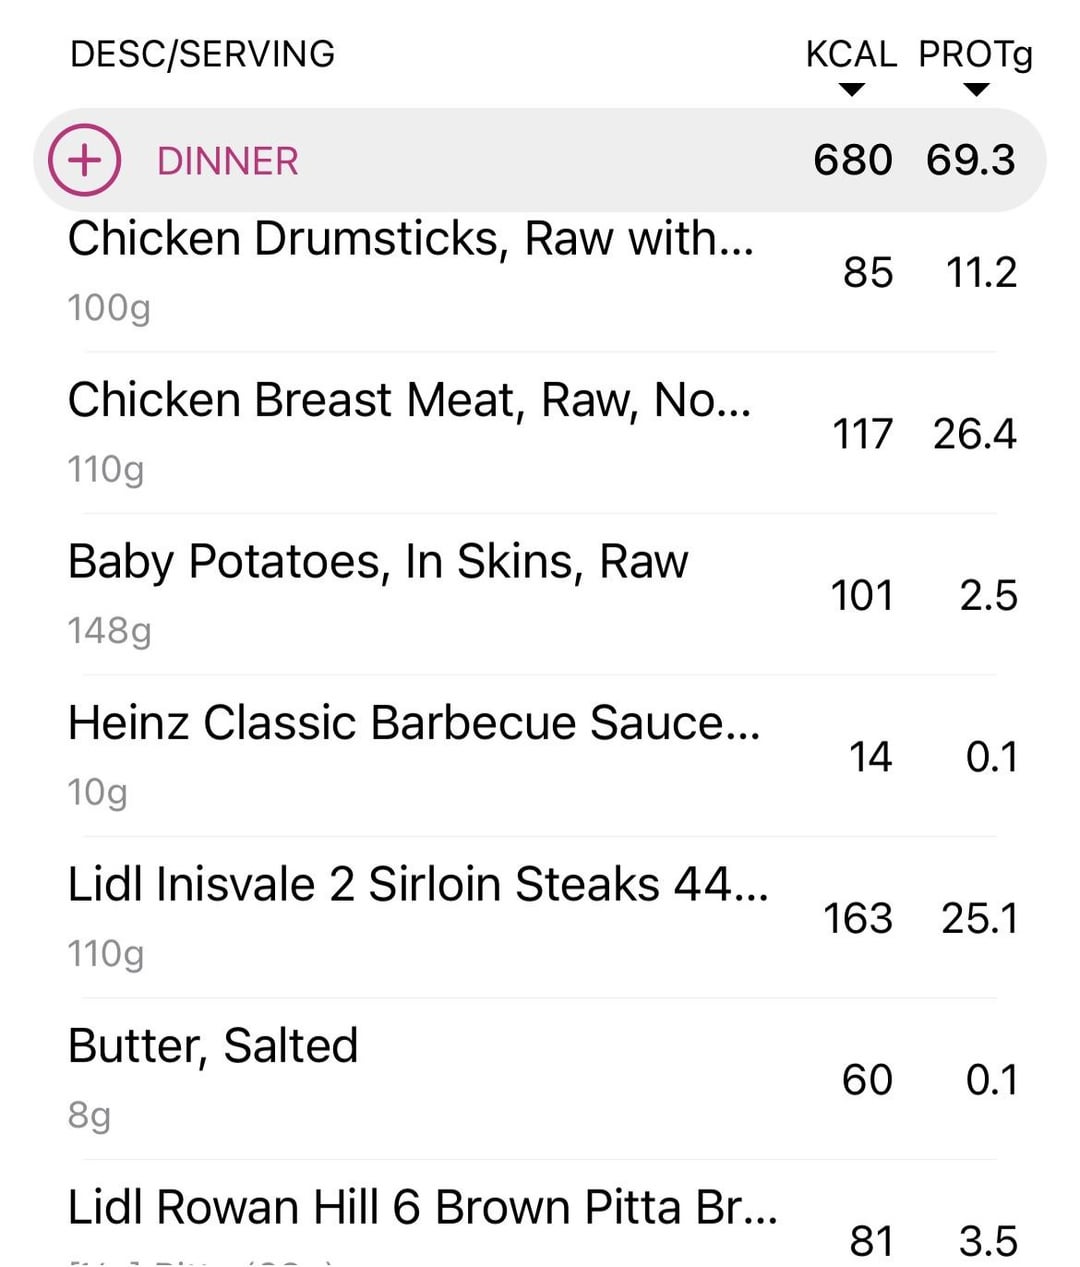Open the KCAL column dropdown arrow
Image resolution: width=1080 pixels, height=1267 pixels.
click(x=851, y=90)
